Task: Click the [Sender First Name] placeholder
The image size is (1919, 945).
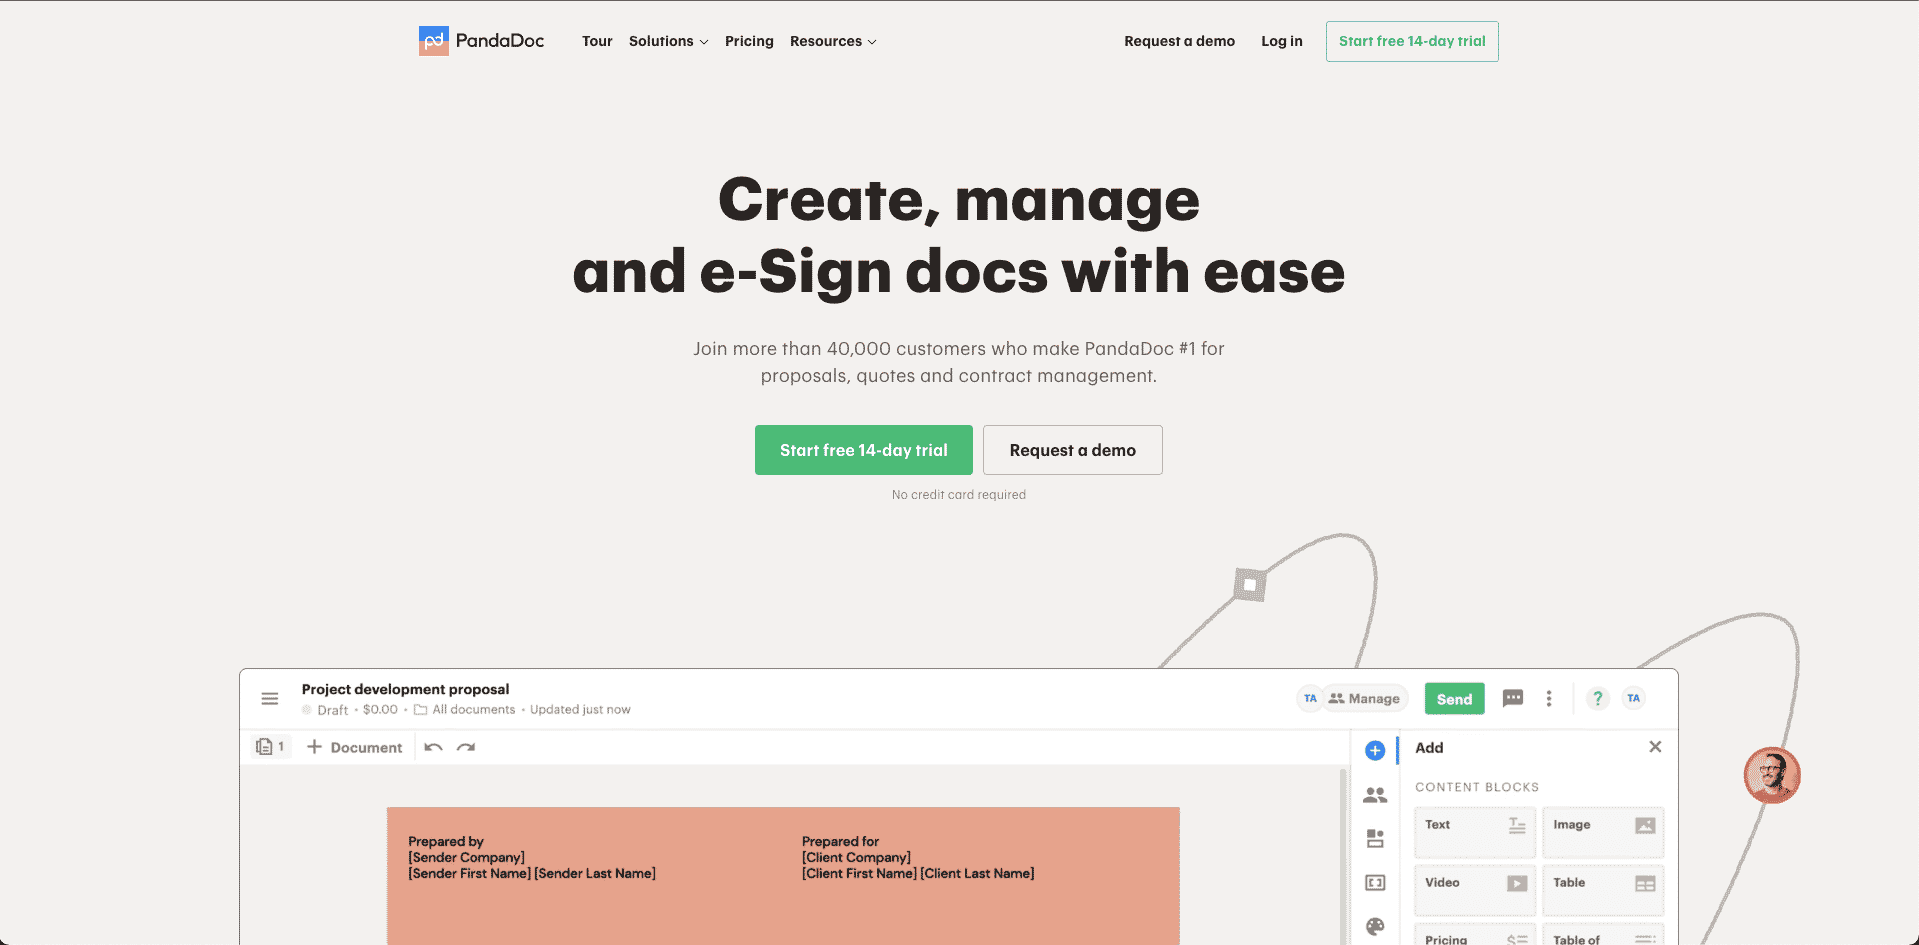Action: 469,873
